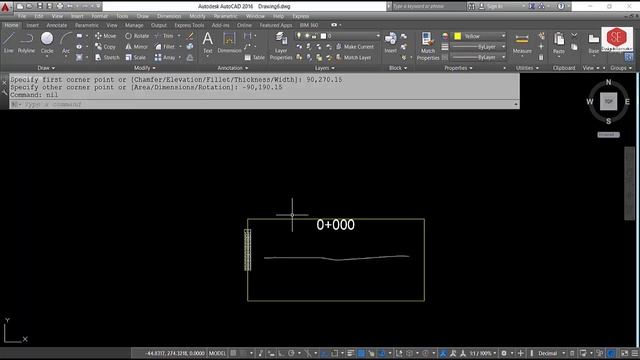
Task: Click Make Current layer button
Action: 355,47
